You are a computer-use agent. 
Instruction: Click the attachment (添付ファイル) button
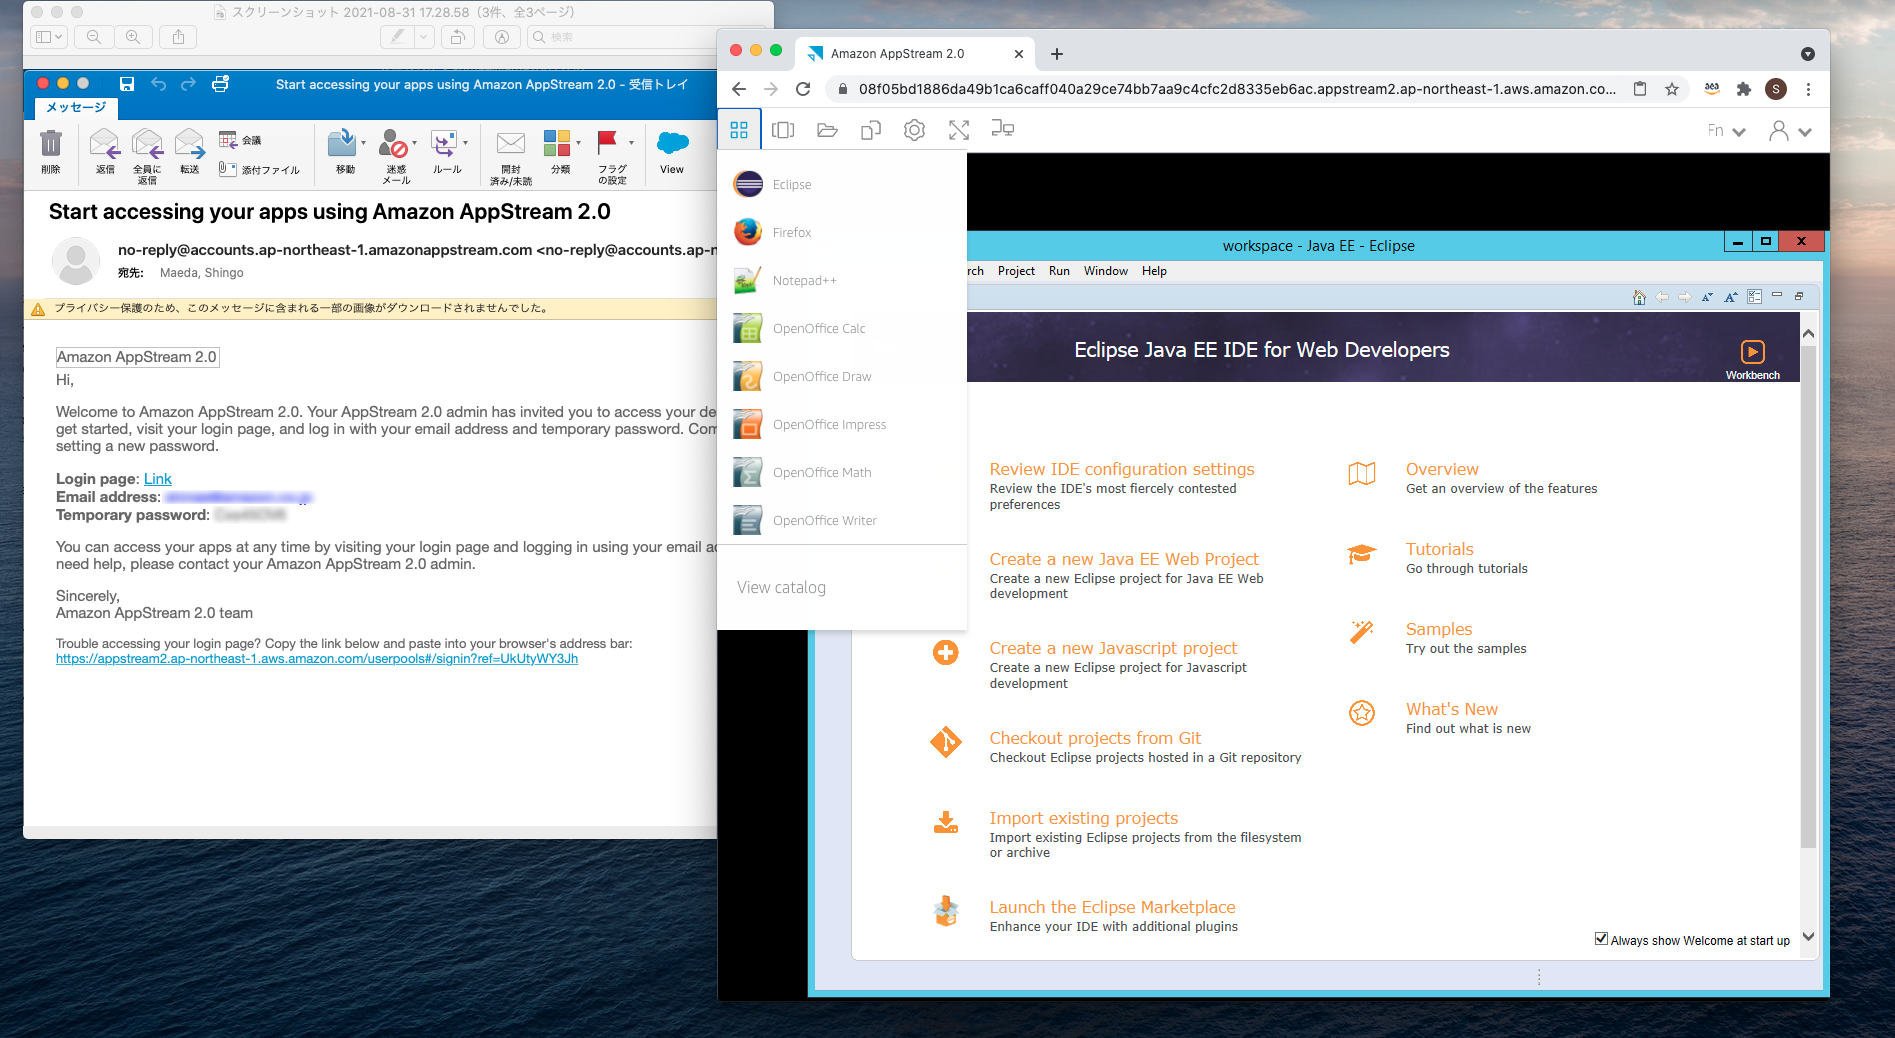pyautogui.click(x=259, y=170)
